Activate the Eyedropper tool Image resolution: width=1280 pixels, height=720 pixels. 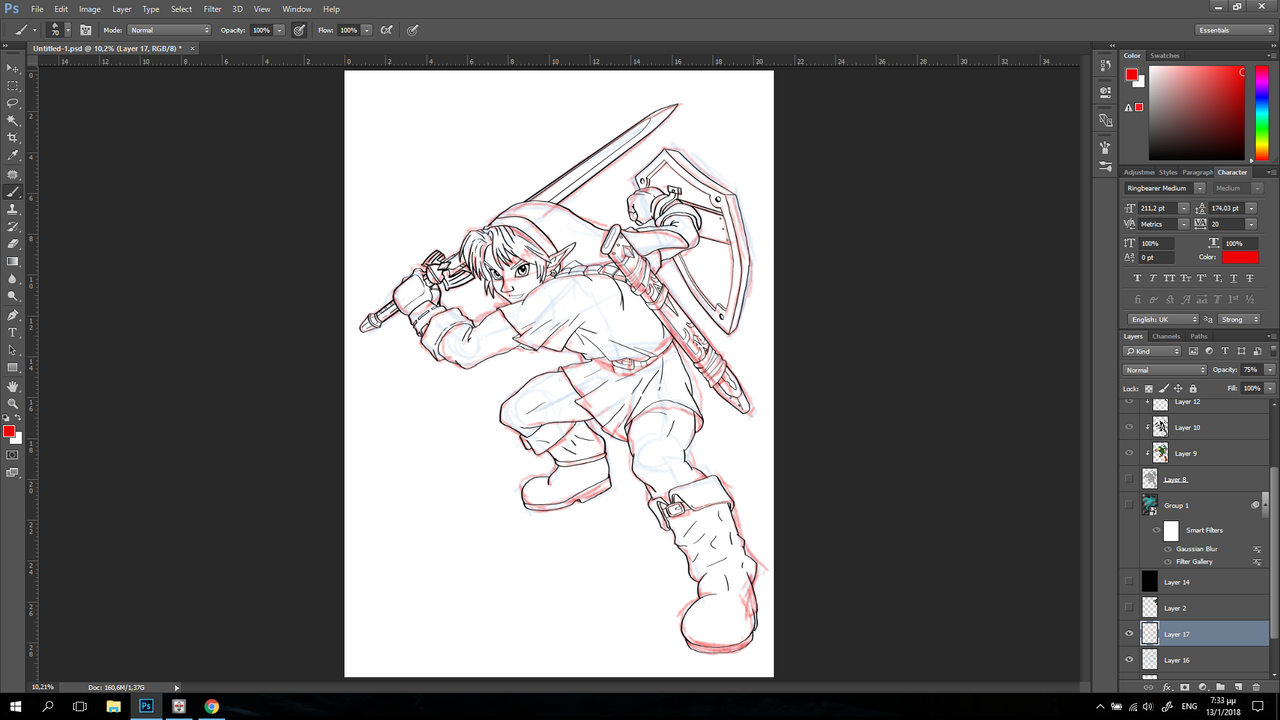coord(13,156)
